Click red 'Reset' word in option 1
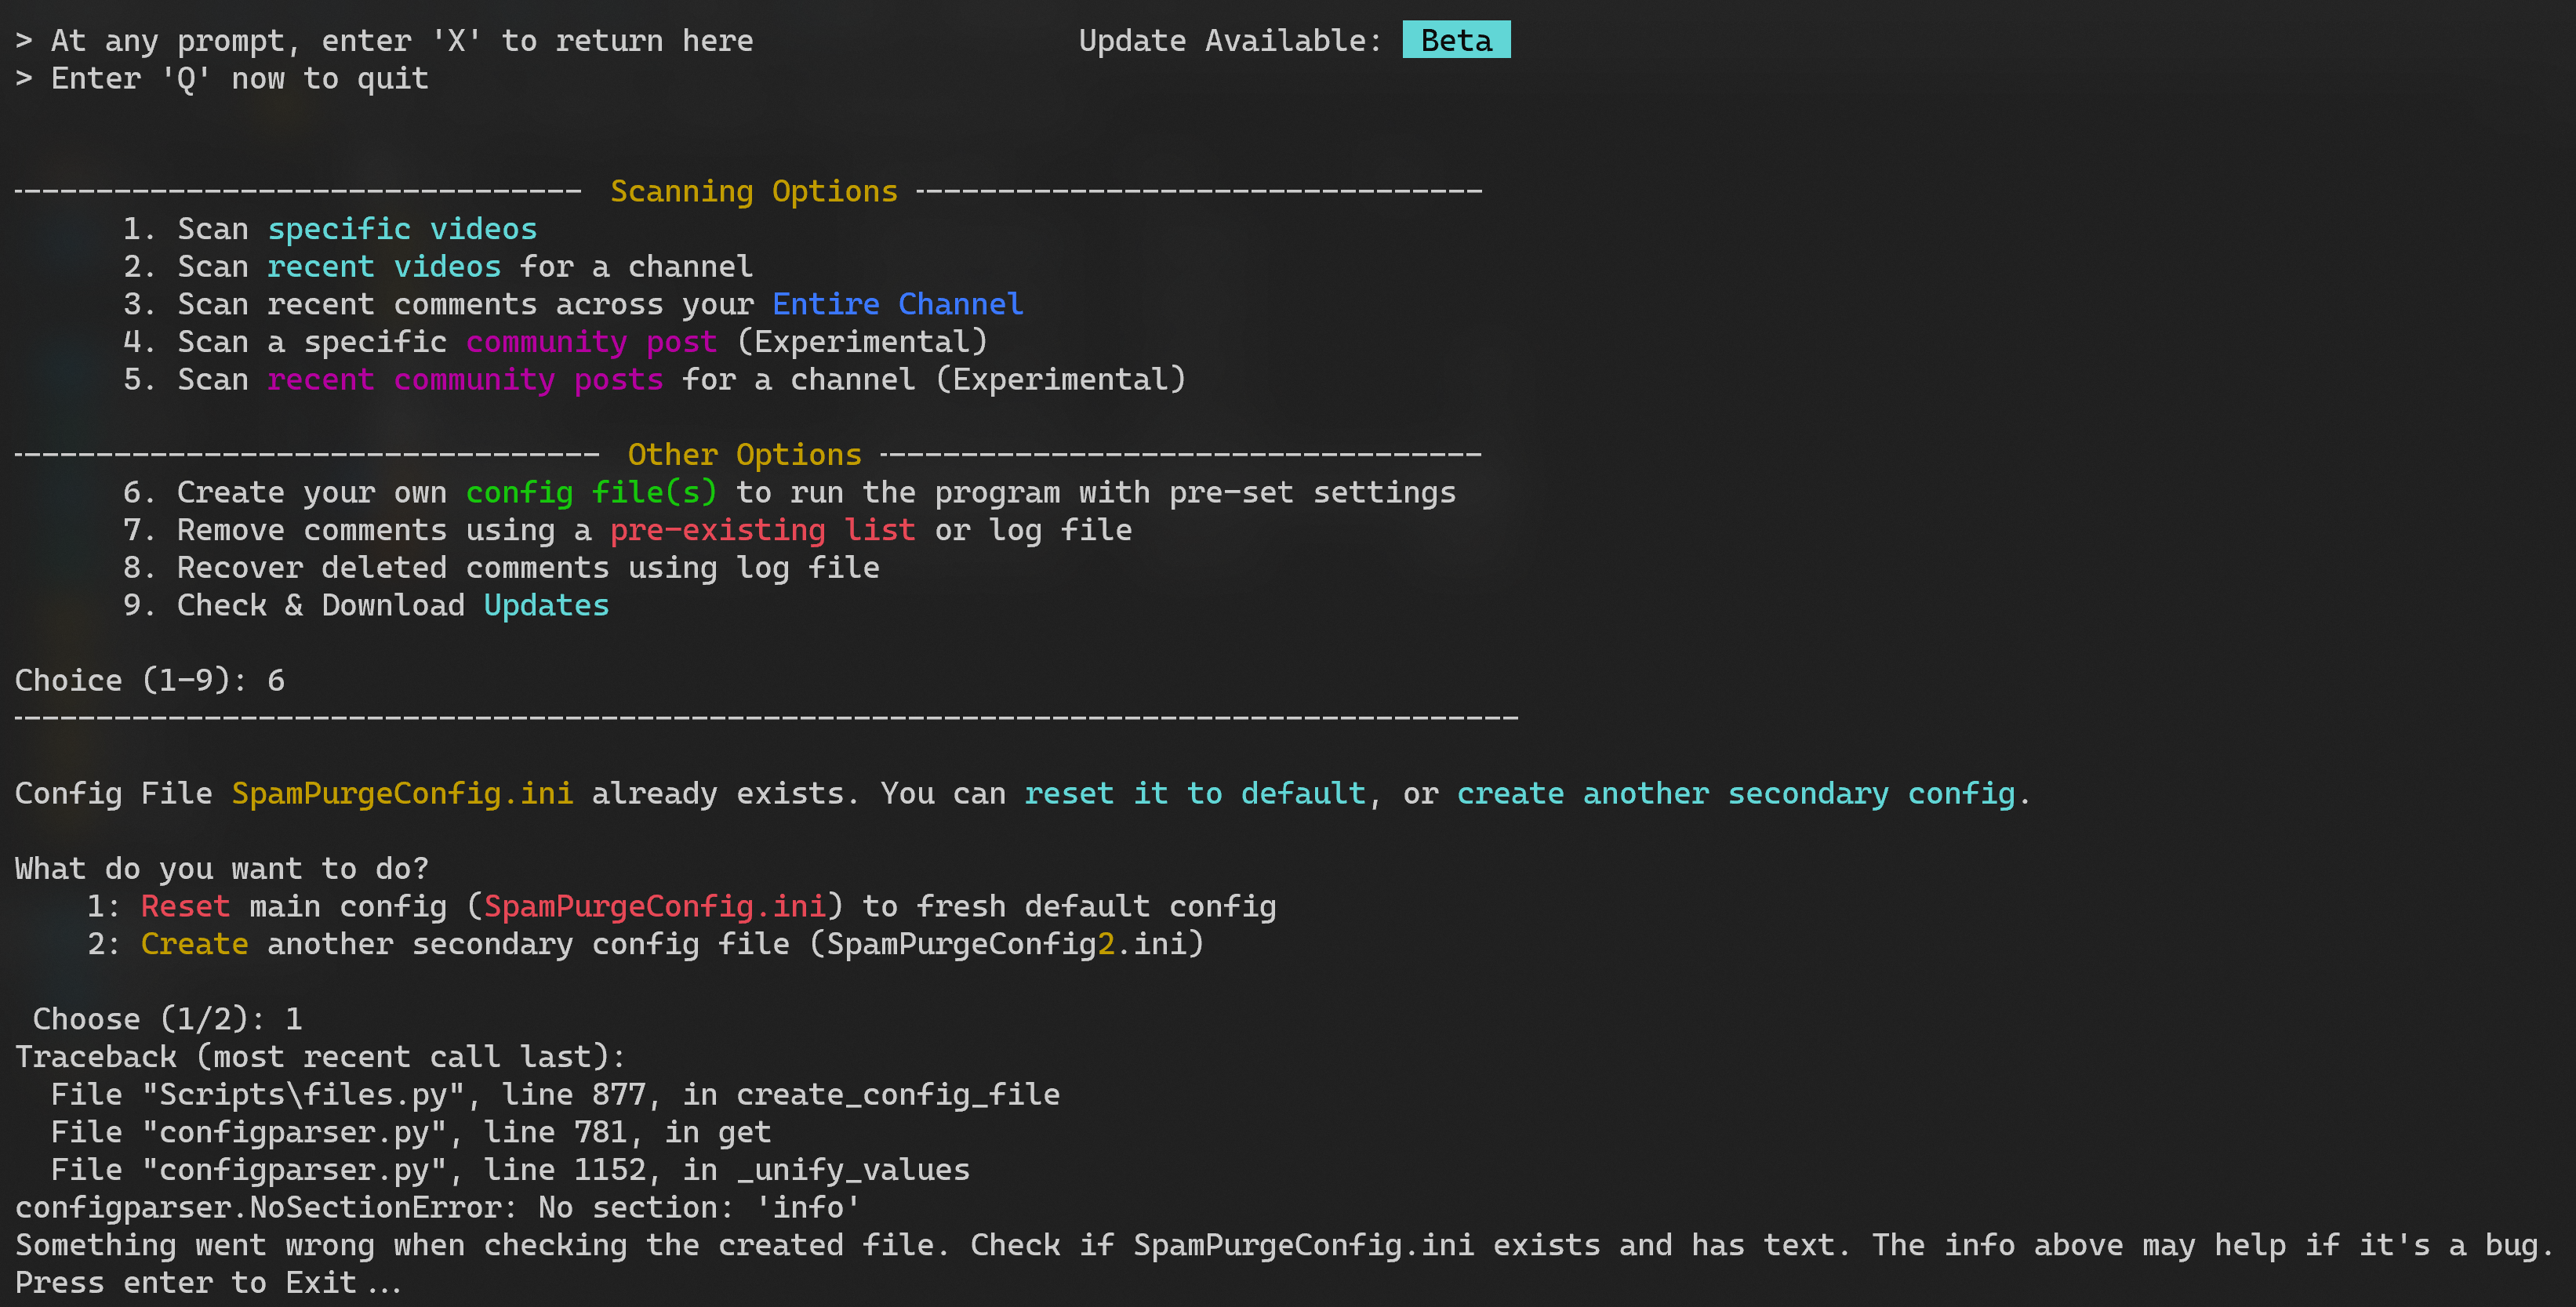 [x=185, y=907]
